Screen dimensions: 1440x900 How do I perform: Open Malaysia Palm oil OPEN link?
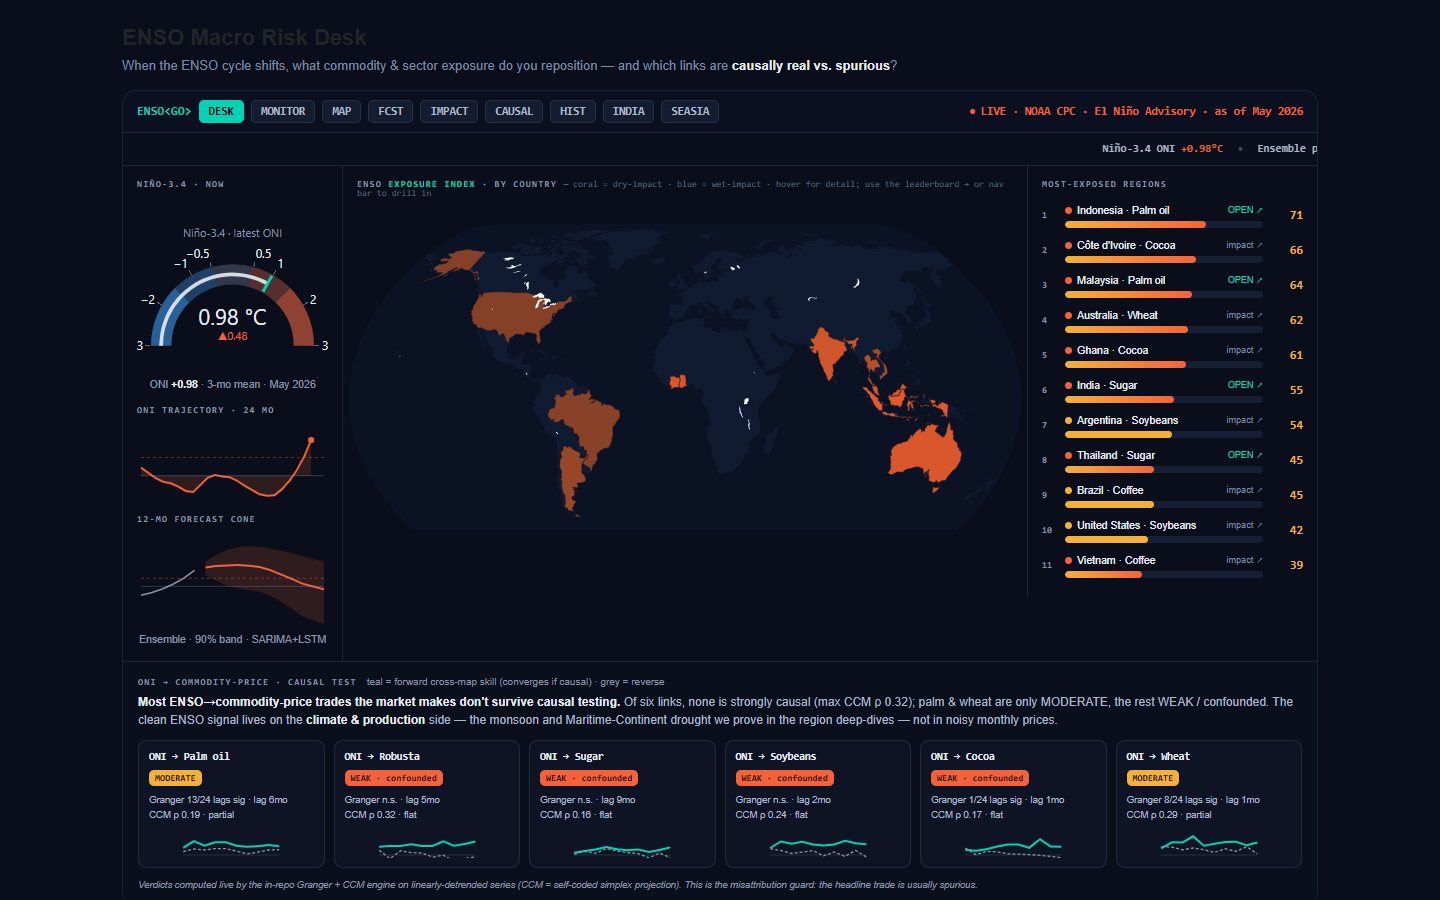[1245, 280]
